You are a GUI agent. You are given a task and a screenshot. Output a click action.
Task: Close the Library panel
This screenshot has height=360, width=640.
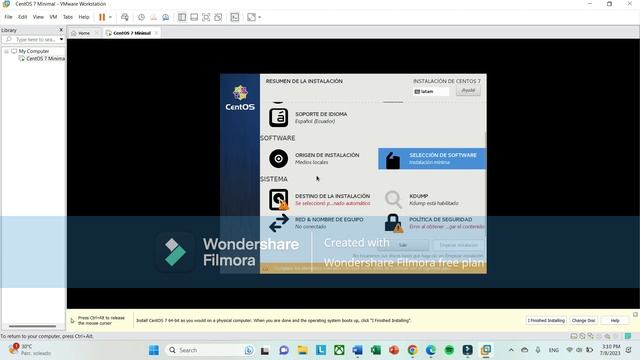(61, 30)
